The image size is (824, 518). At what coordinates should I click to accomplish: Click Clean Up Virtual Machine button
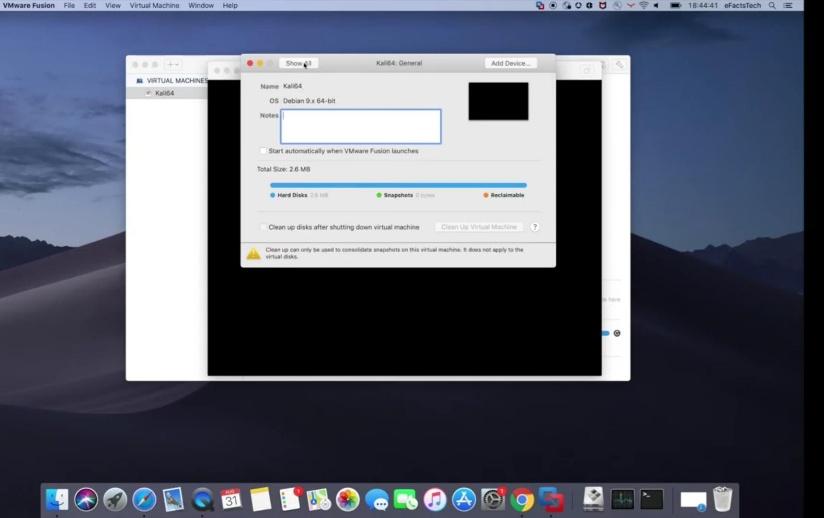click(x=479, y=227)
